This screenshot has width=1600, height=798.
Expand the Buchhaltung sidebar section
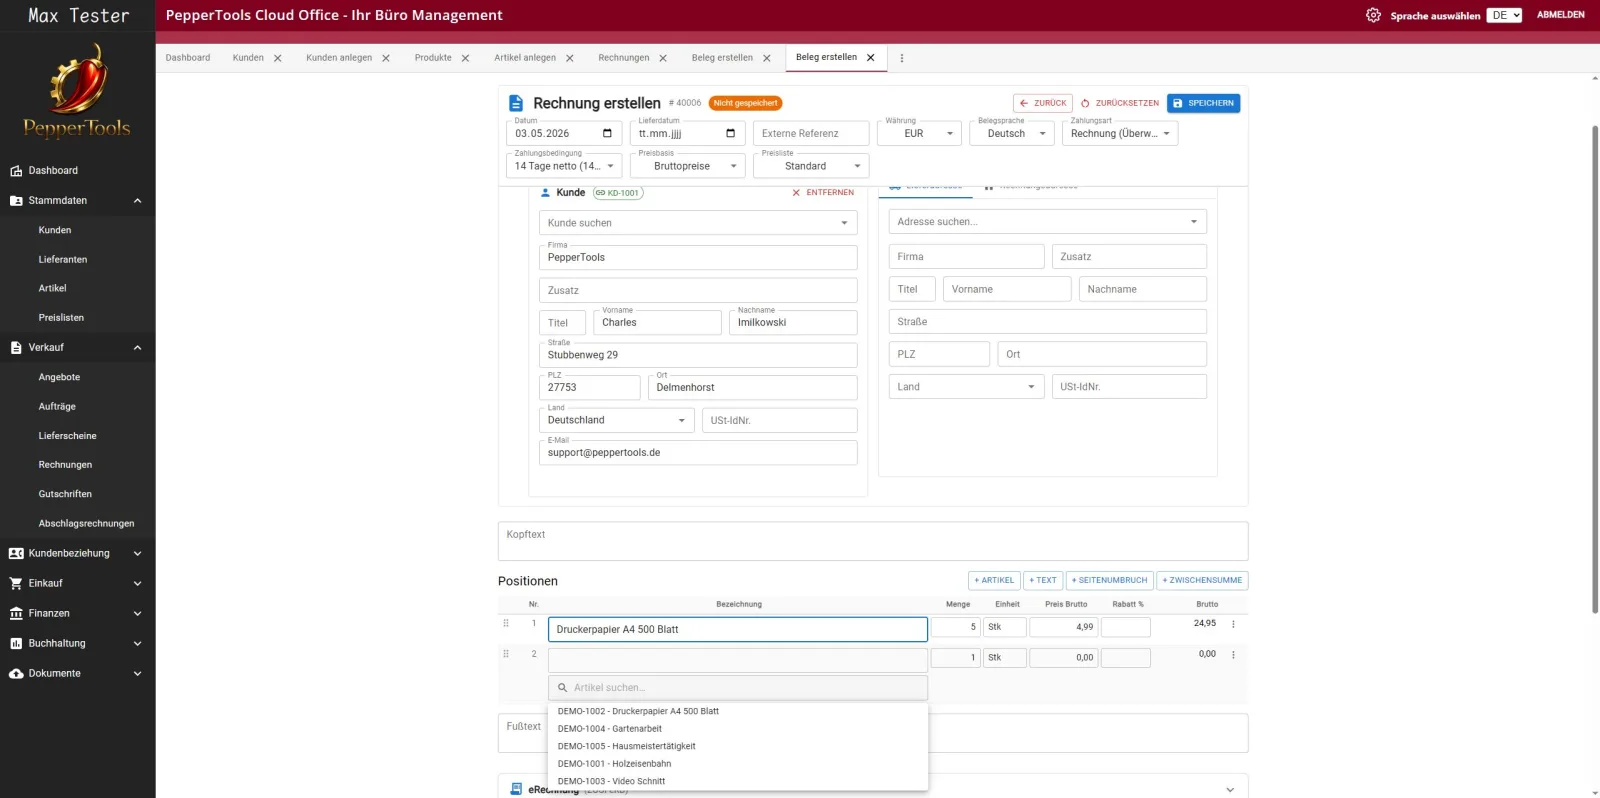coord(137,644)
